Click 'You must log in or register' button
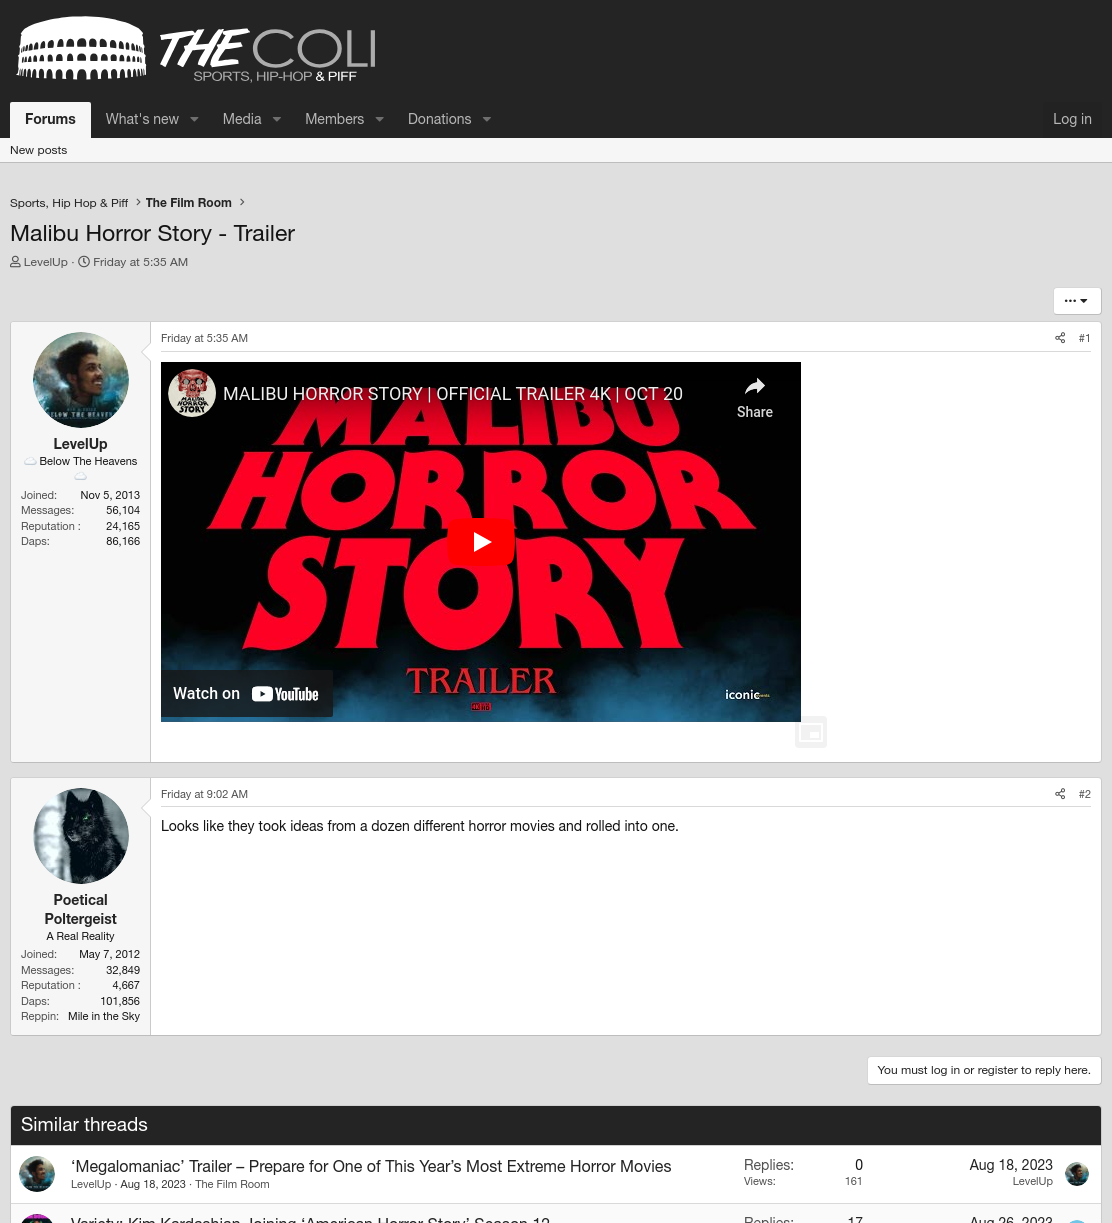The width and height of the screenshot is (1112, 1223). click(984, 1070)
